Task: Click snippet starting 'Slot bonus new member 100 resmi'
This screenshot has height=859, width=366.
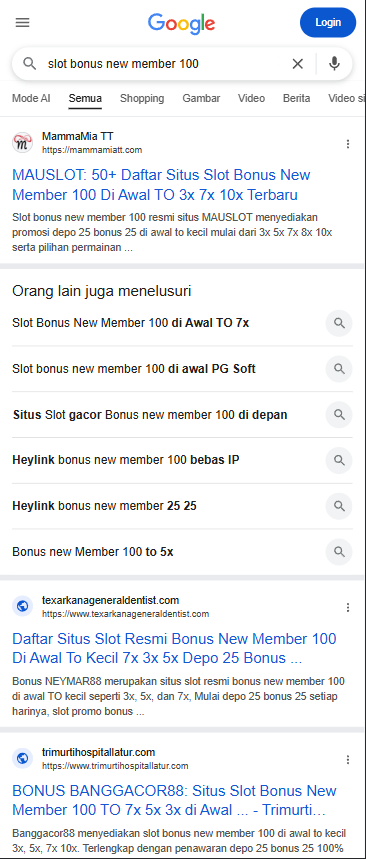Action: [172, 232]
